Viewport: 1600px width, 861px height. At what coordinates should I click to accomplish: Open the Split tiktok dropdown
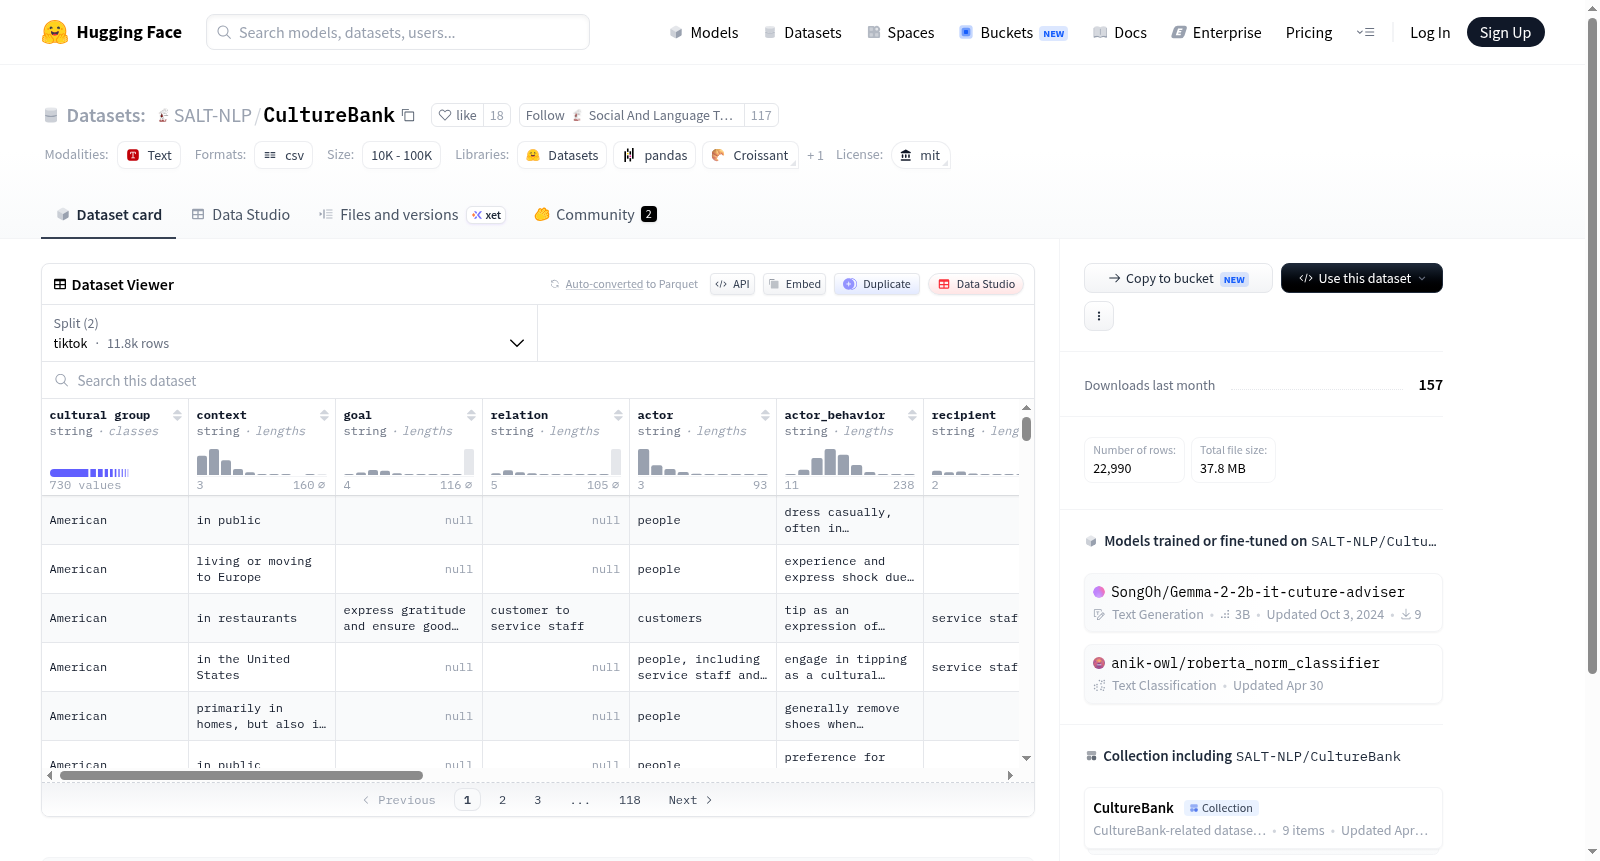[x=289, y=333]
